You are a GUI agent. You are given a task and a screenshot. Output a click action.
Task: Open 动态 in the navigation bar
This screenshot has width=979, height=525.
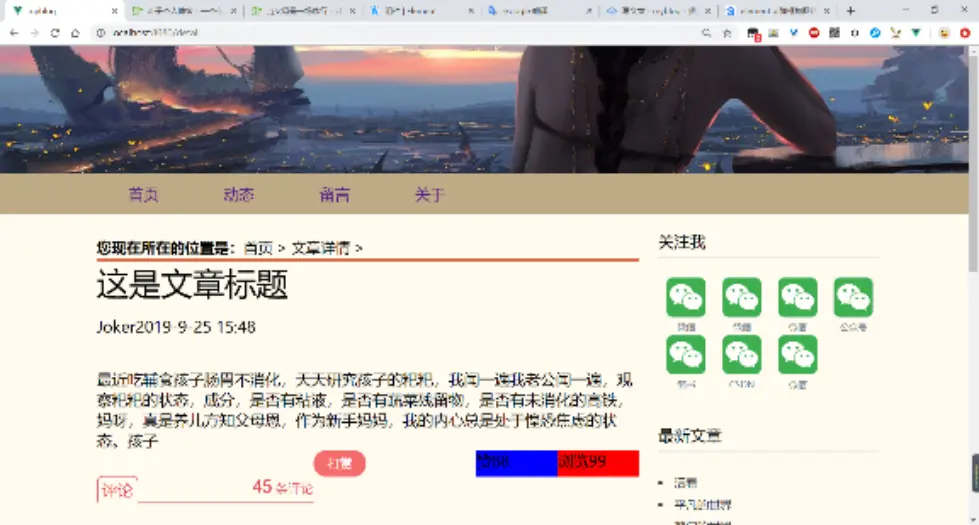[x=239, y=195]
